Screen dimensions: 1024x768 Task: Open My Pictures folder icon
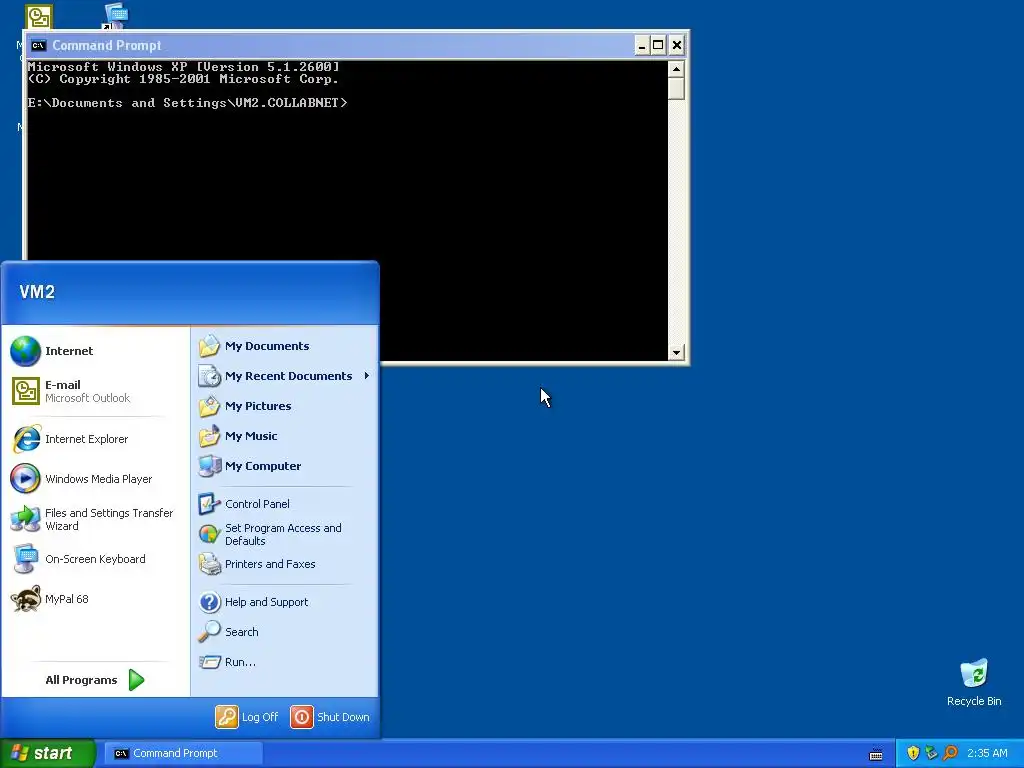point(210,406)
